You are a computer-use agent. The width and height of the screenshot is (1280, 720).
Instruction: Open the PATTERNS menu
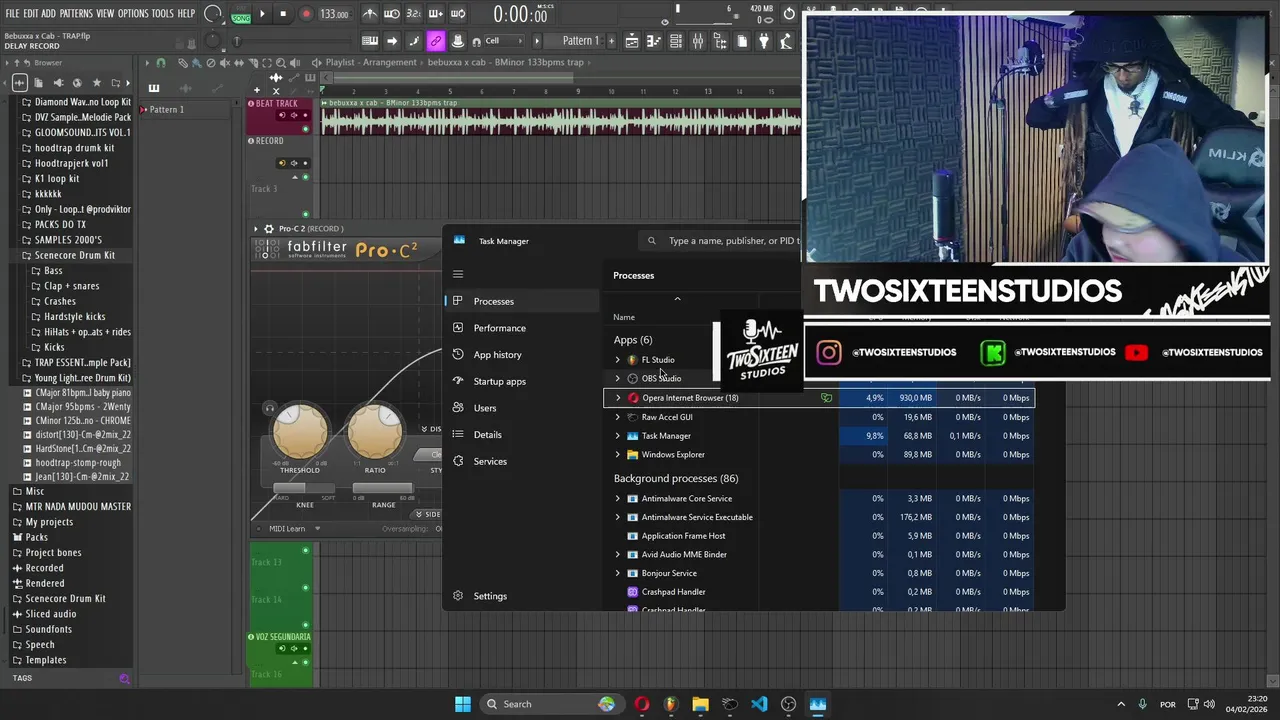[76, 14]
